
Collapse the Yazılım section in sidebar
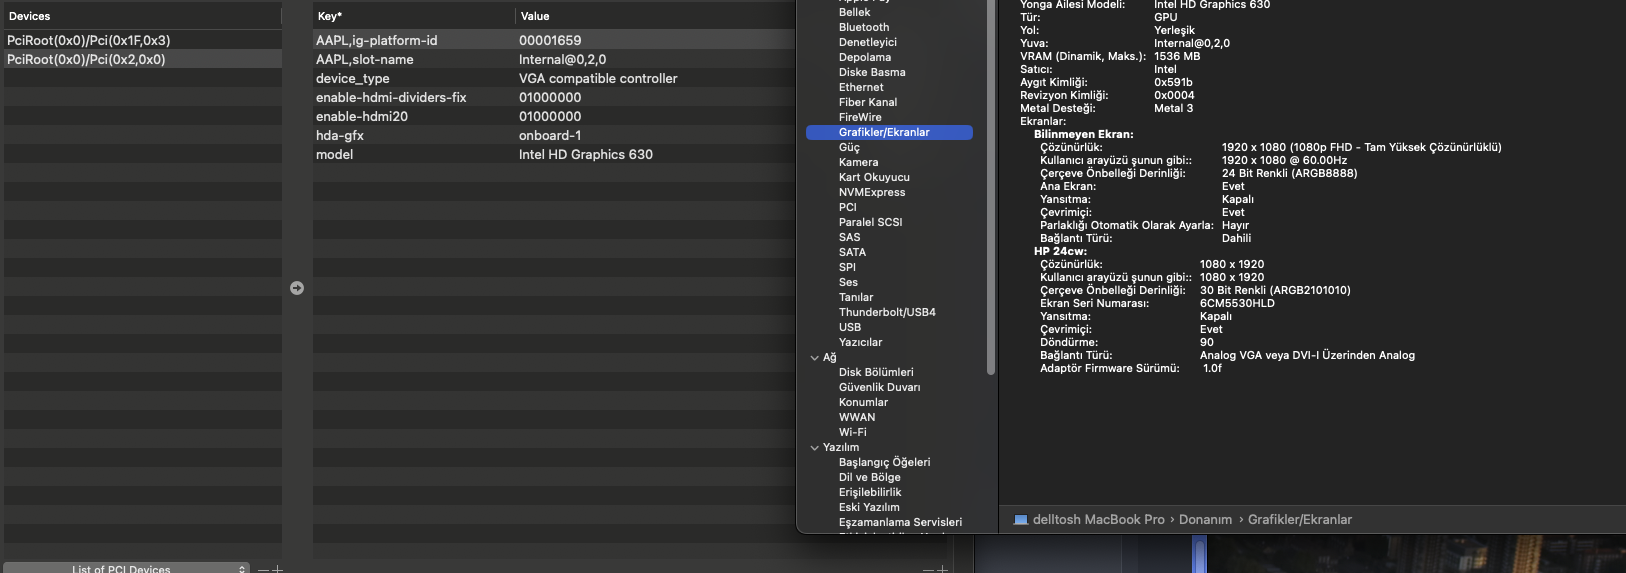814,448
